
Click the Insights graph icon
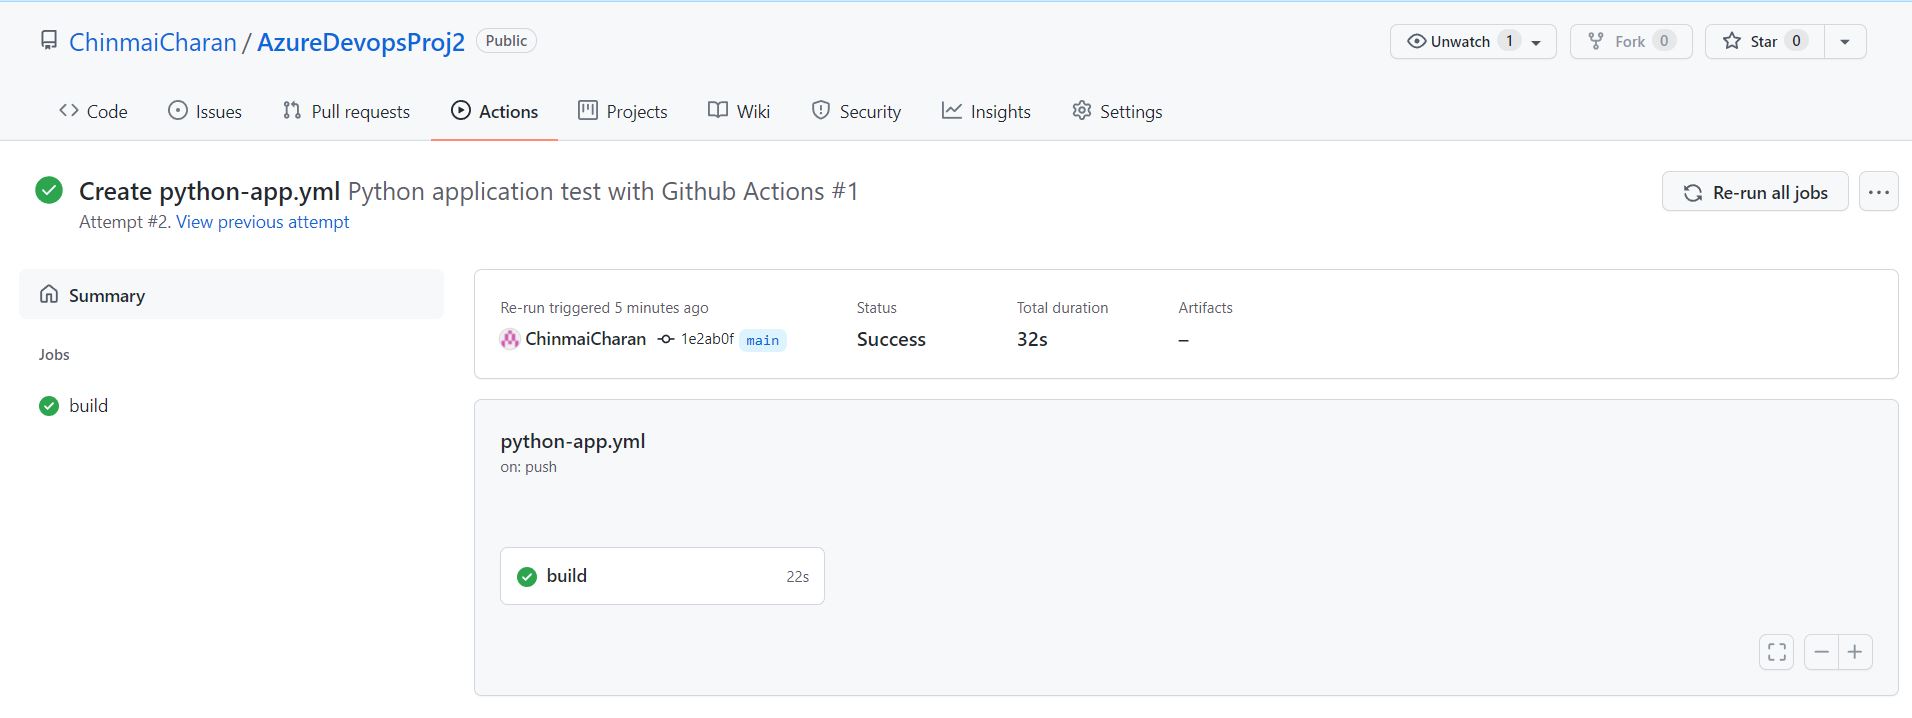pyautogui.click(x=952, y=110)
